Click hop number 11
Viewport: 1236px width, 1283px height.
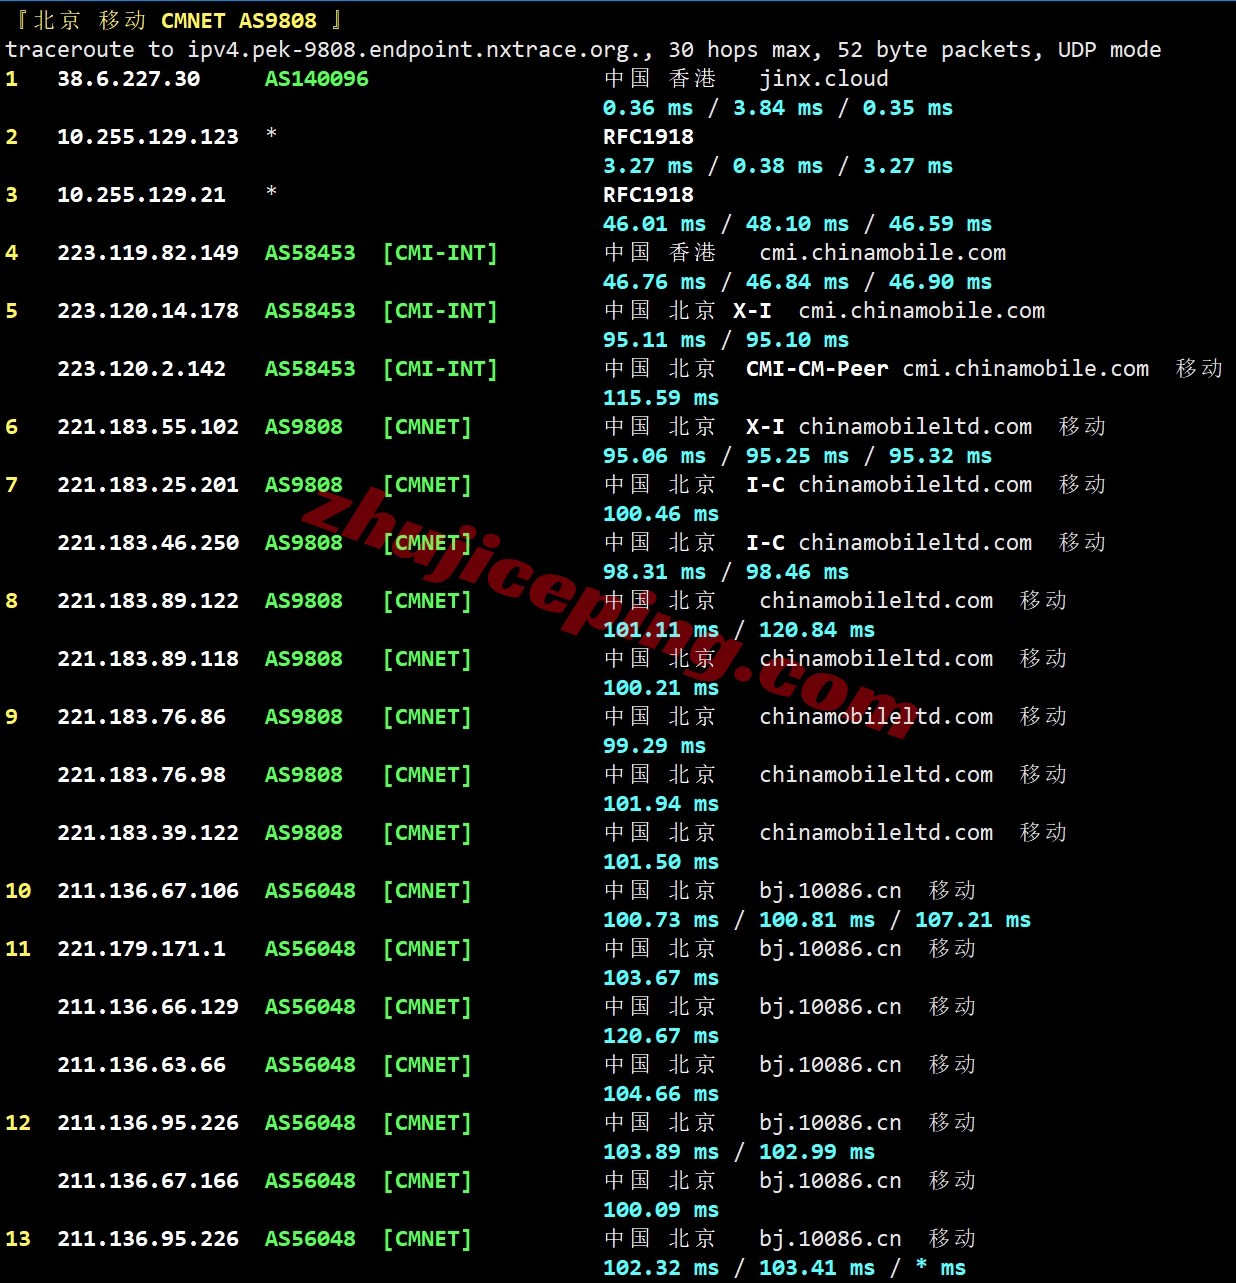(x=18, y=949)
